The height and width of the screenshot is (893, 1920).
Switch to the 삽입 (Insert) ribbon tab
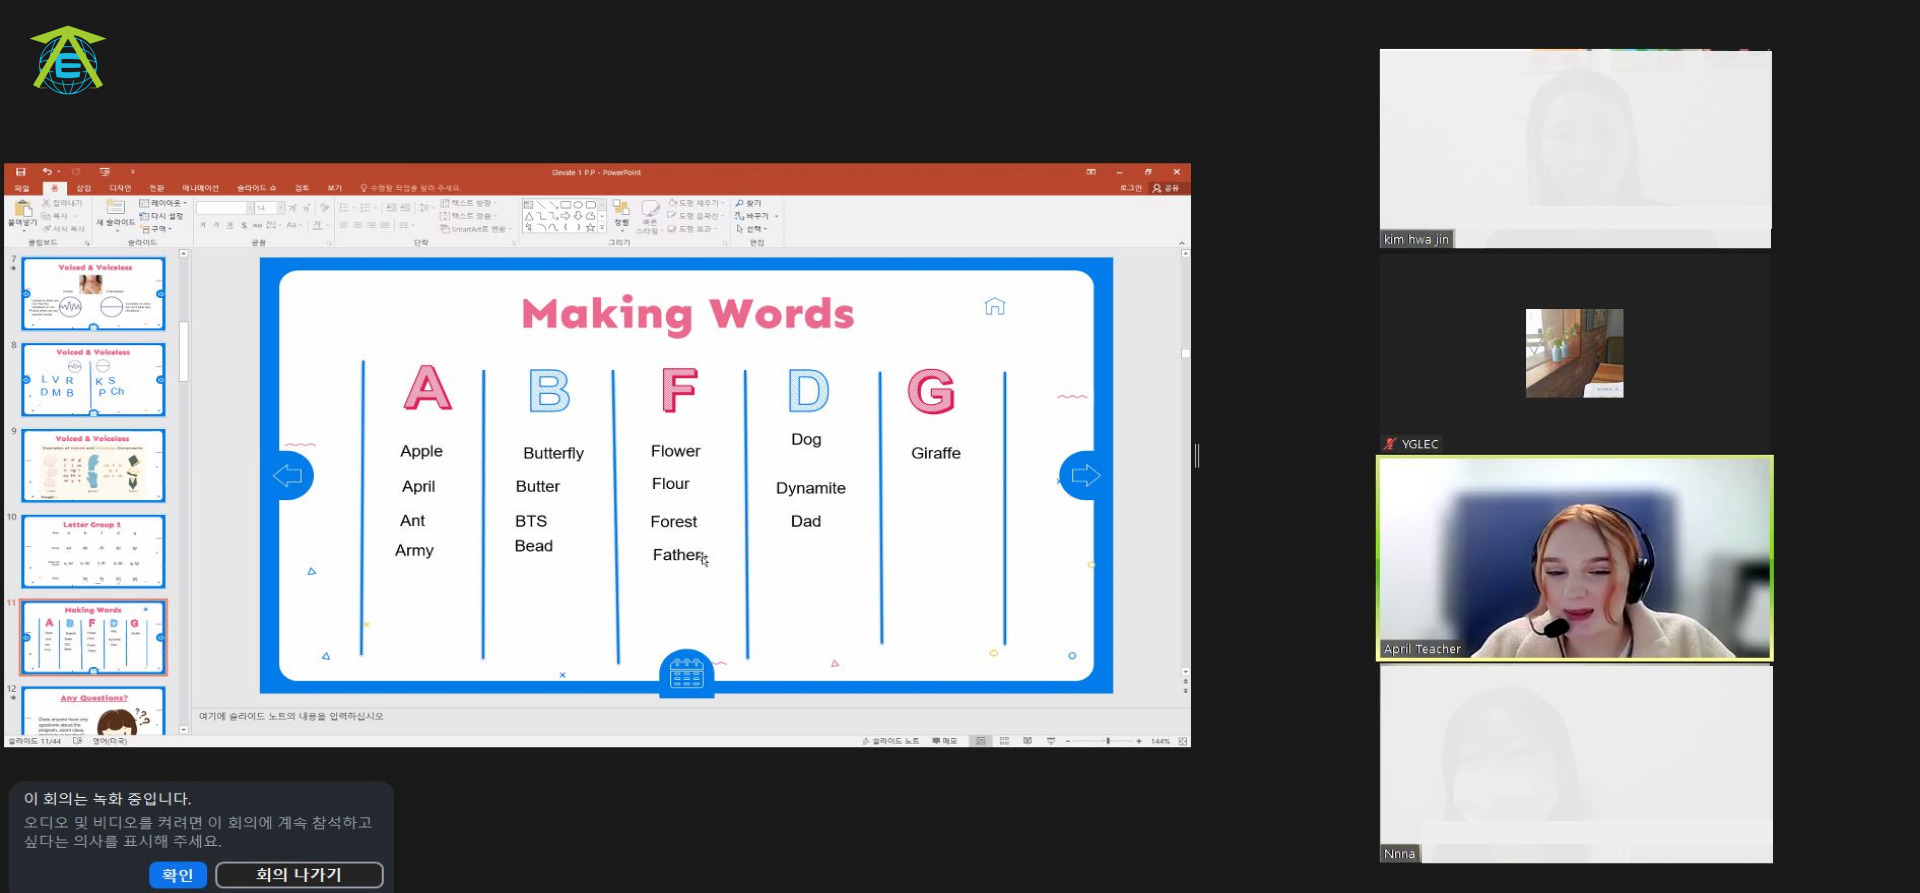click(84, 188)
